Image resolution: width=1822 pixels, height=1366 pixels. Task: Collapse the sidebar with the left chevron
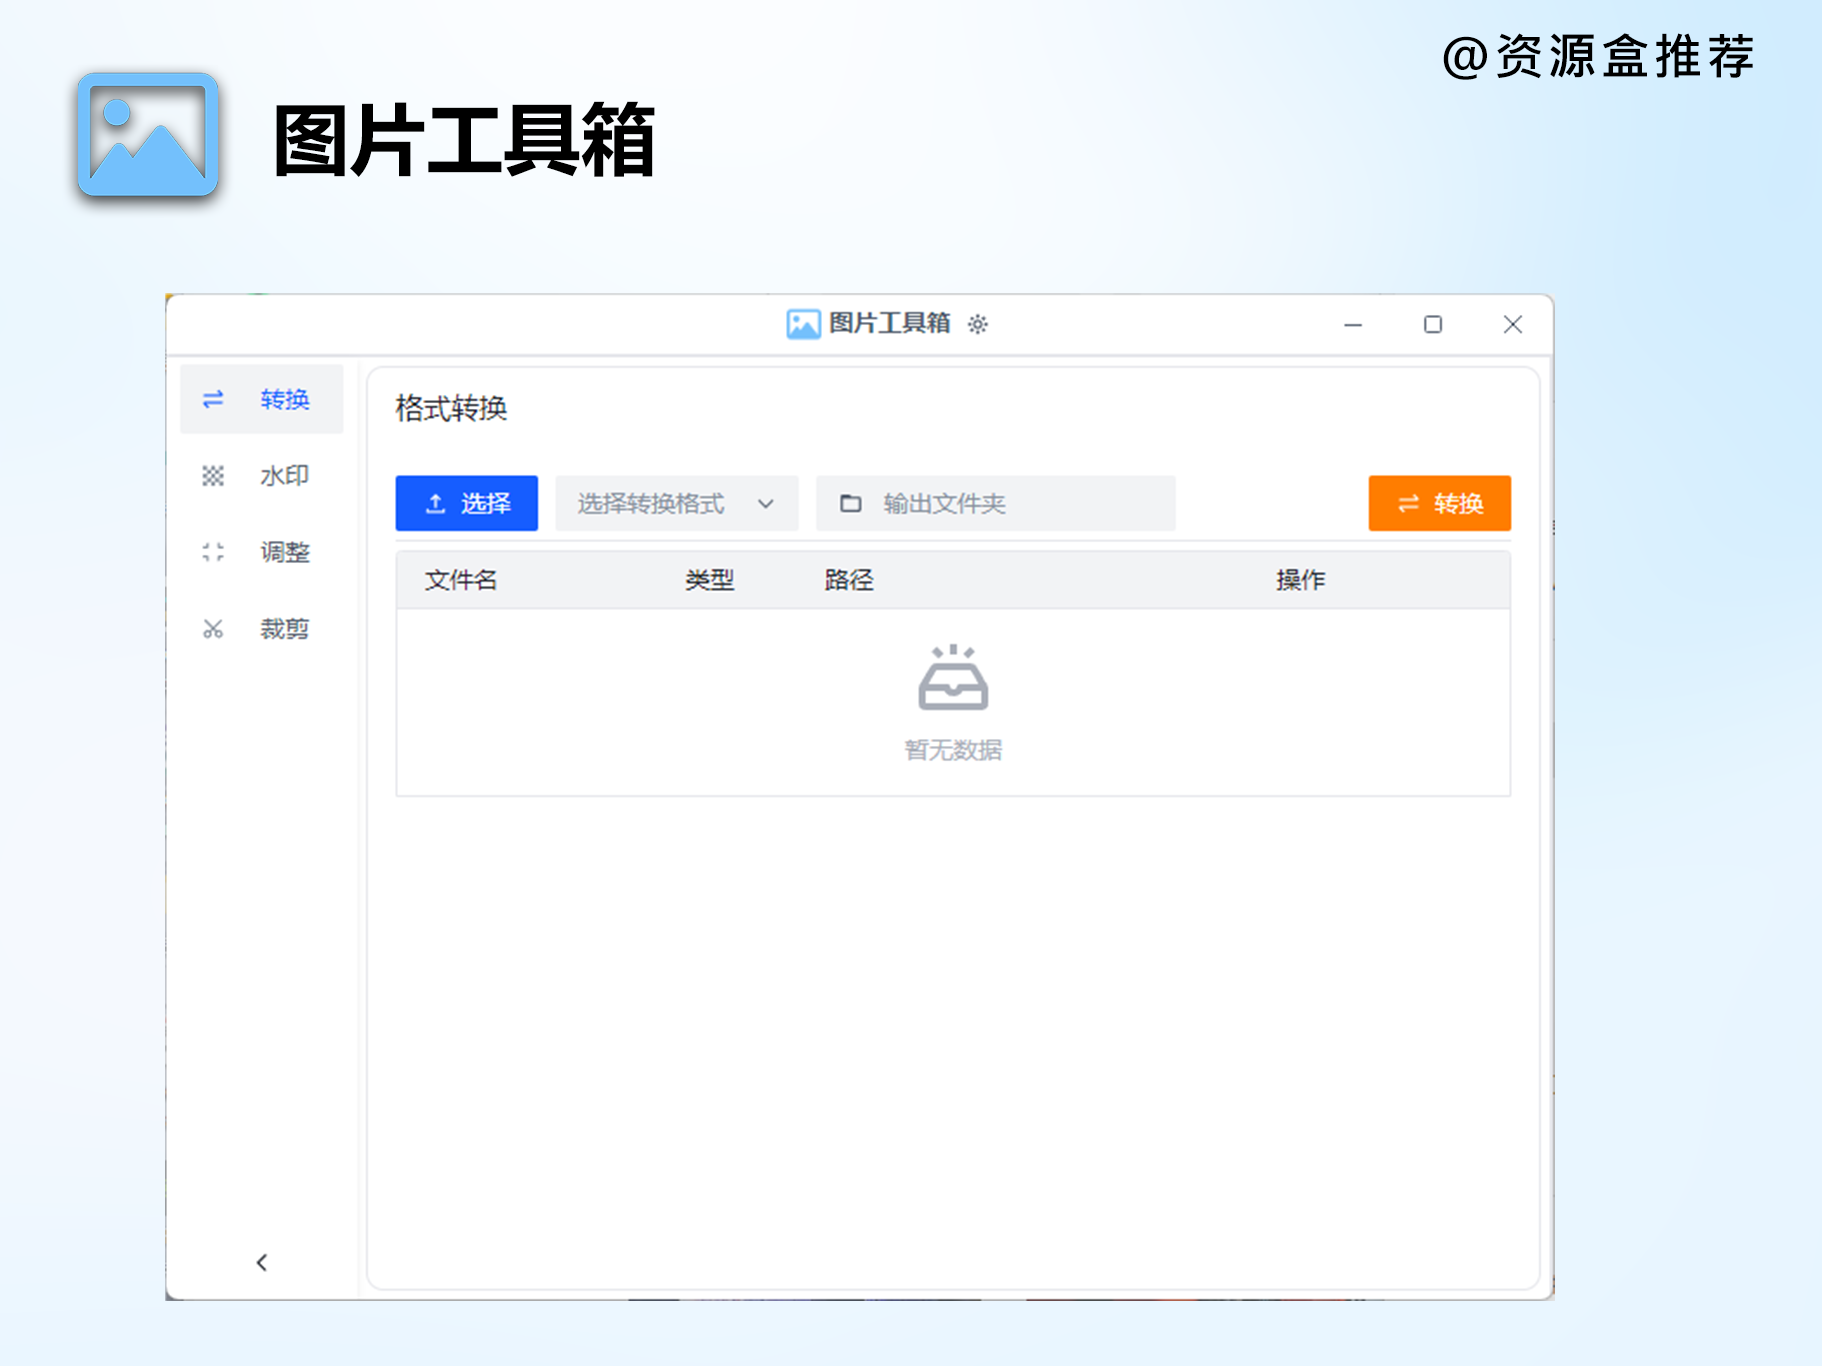(x=262, y=1263)
